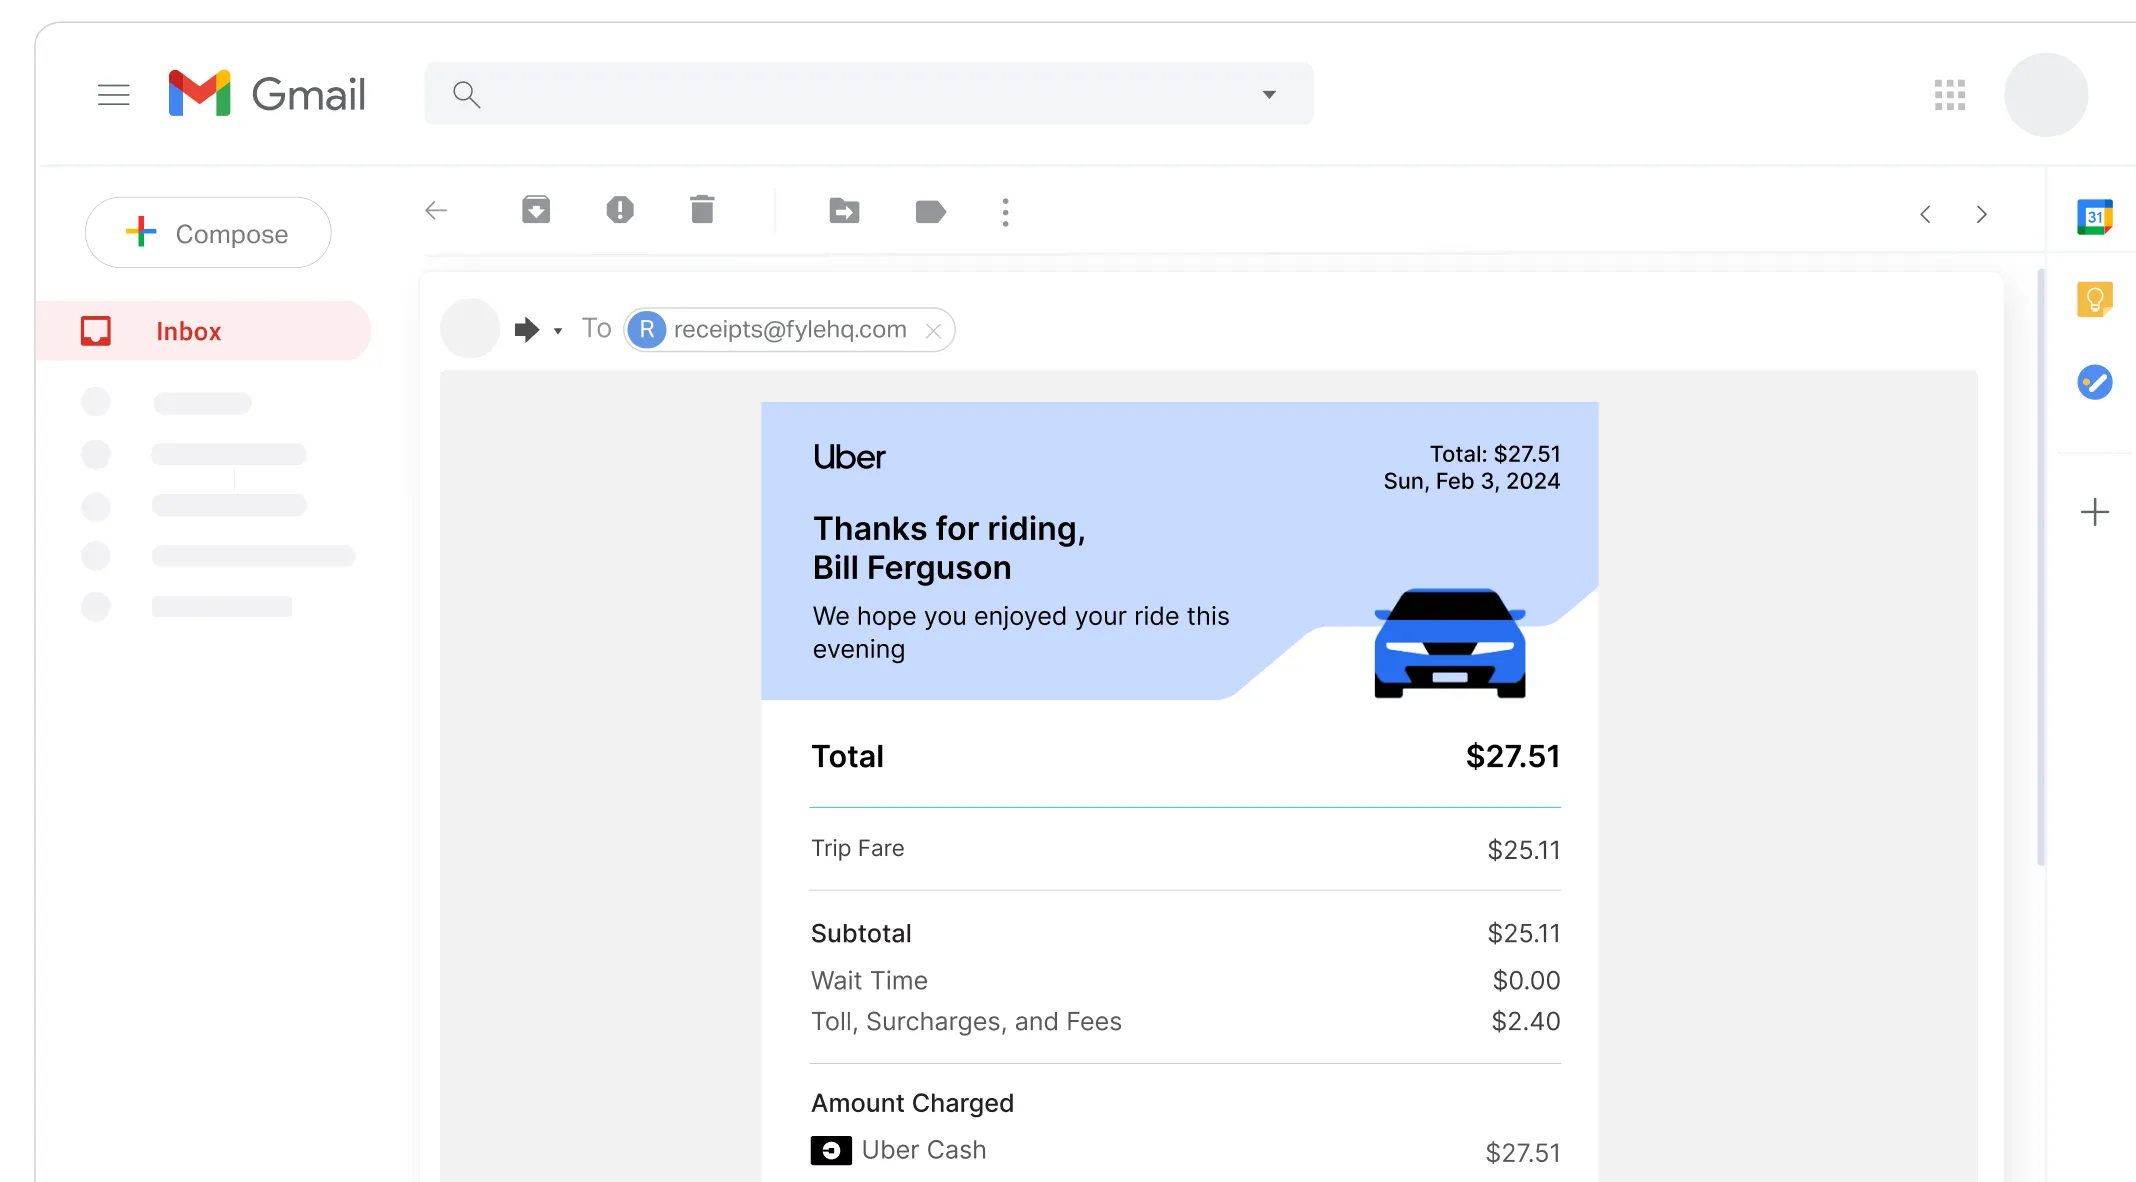This screenshot has height=1182, width=2136.
Task: Open Google Tasks from the side panel
Action: 2097,382
